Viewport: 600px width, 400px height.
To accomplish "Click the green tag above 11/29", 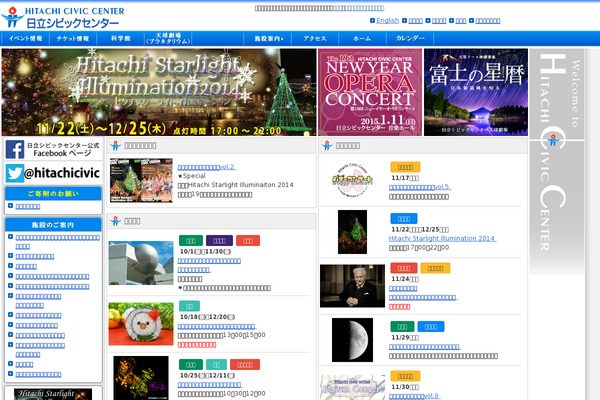I will (x=402, y=327).
